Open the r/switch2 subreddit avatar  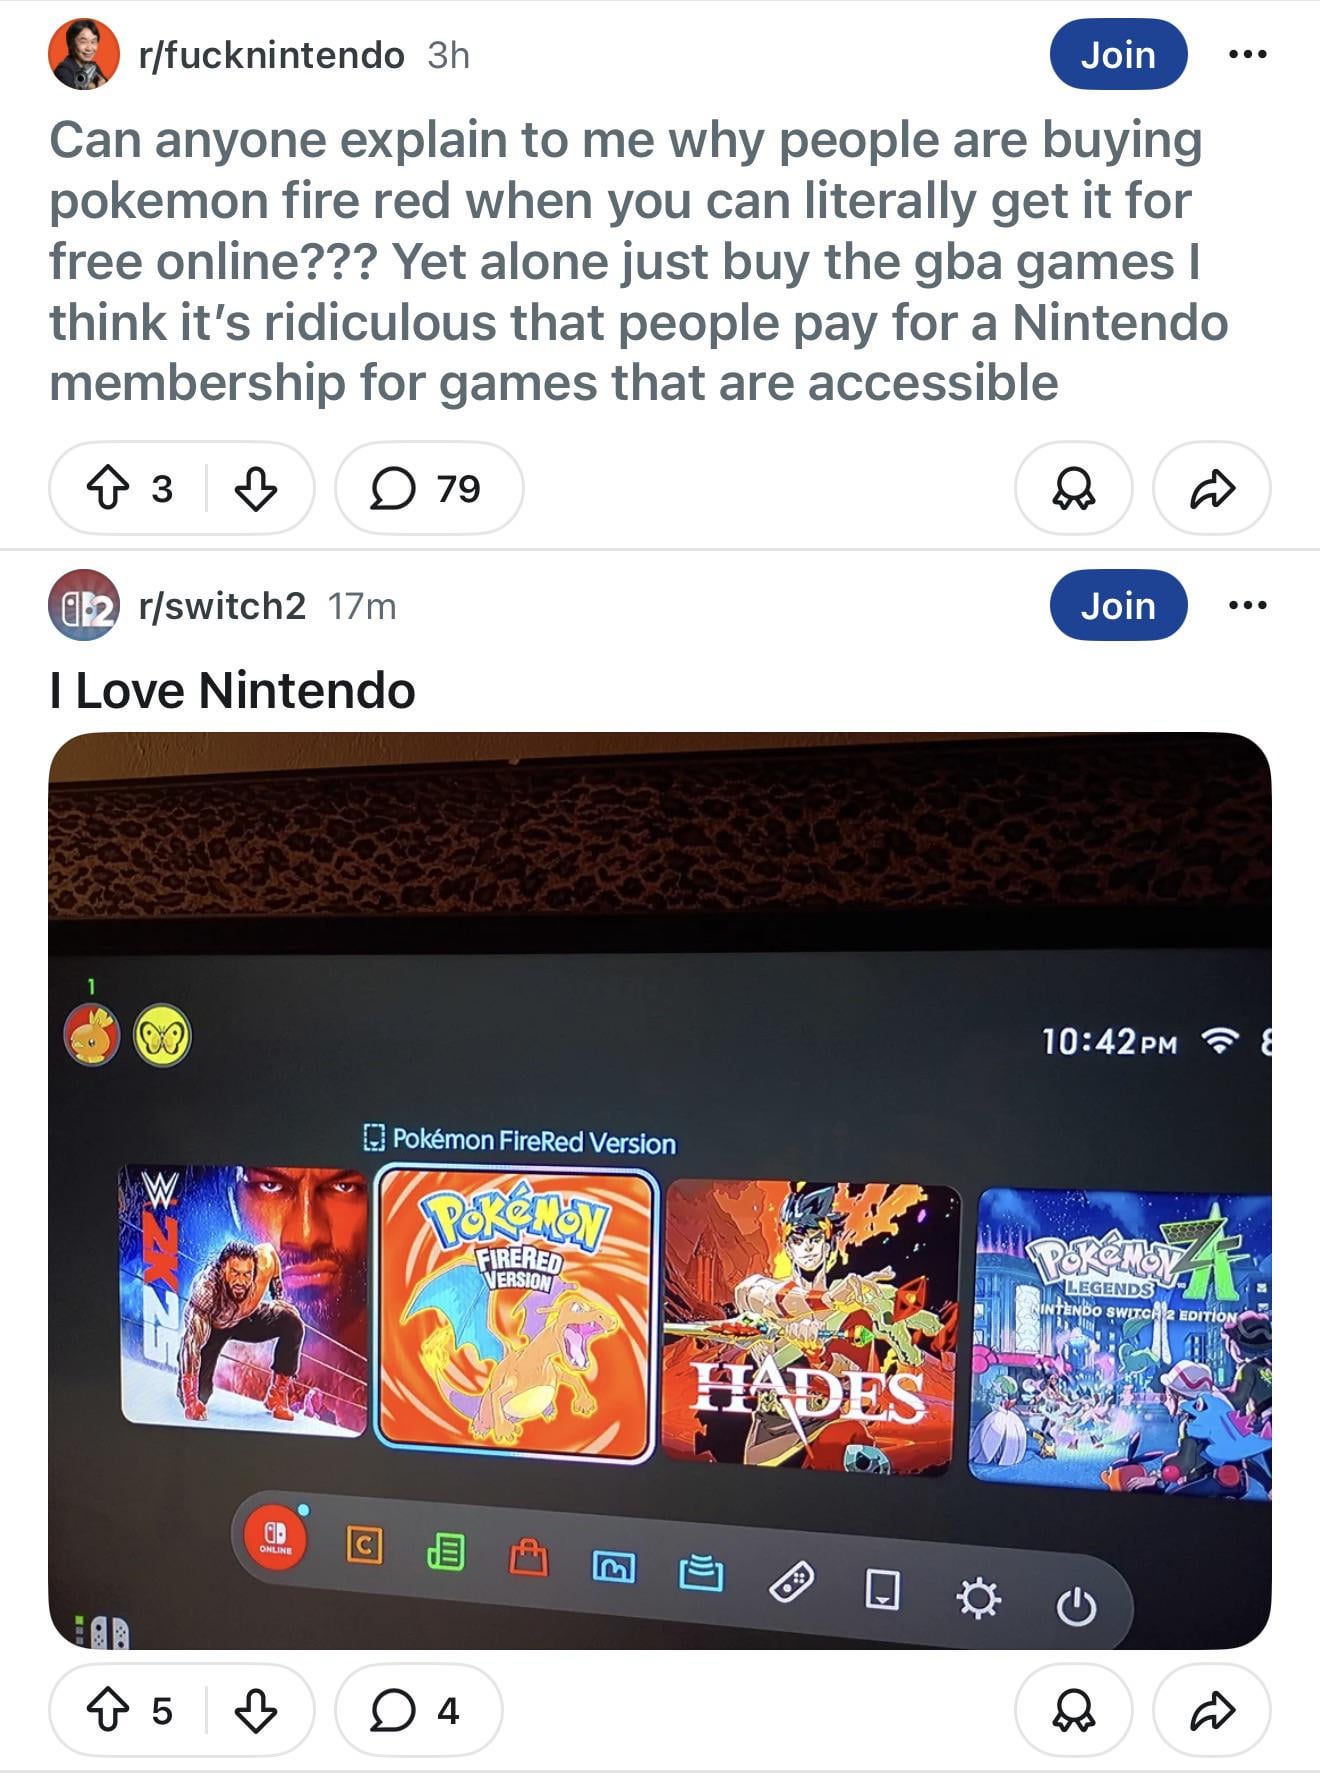click(84, 605)
